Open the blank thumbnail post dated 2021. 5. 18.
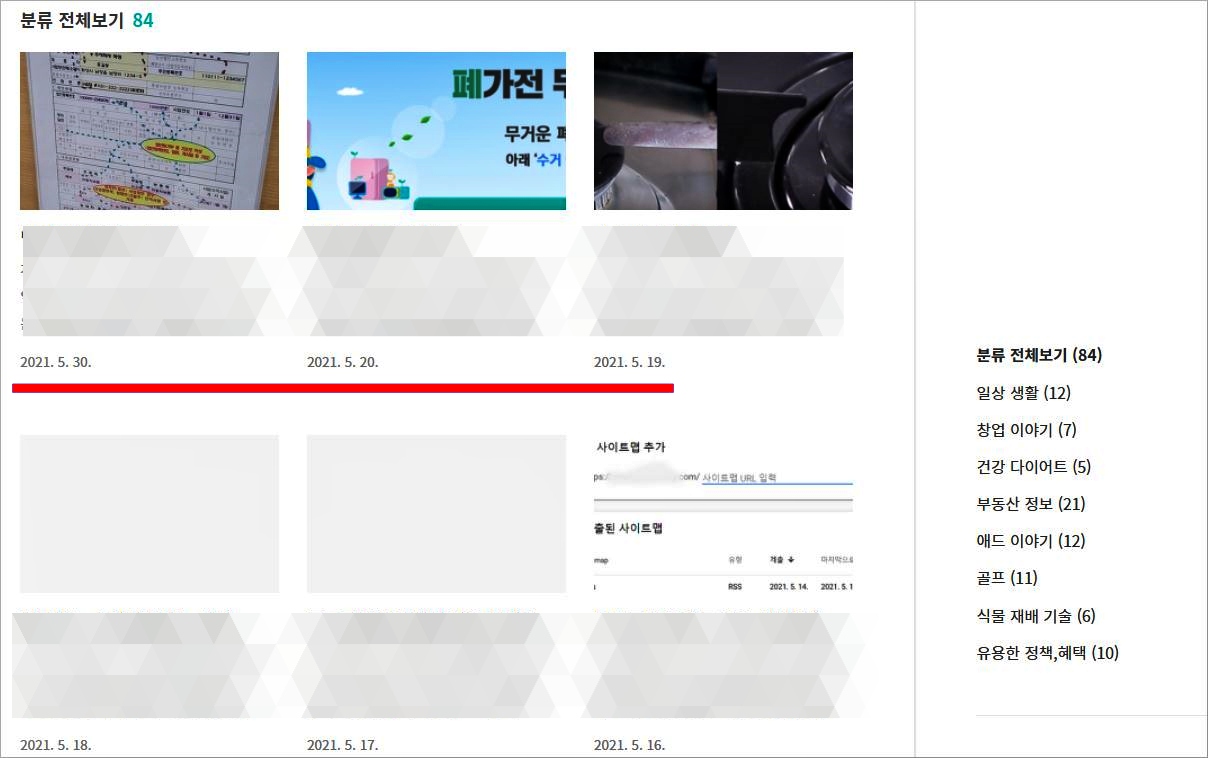This screenshot has width=1208, height=758. click(x=149, y=514)
